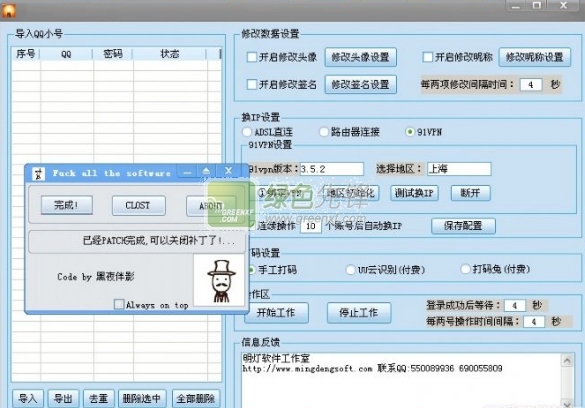This screenshot has height=408, width=585.
Task: Click the CLOST button in patcher
Action: (138, 205)
